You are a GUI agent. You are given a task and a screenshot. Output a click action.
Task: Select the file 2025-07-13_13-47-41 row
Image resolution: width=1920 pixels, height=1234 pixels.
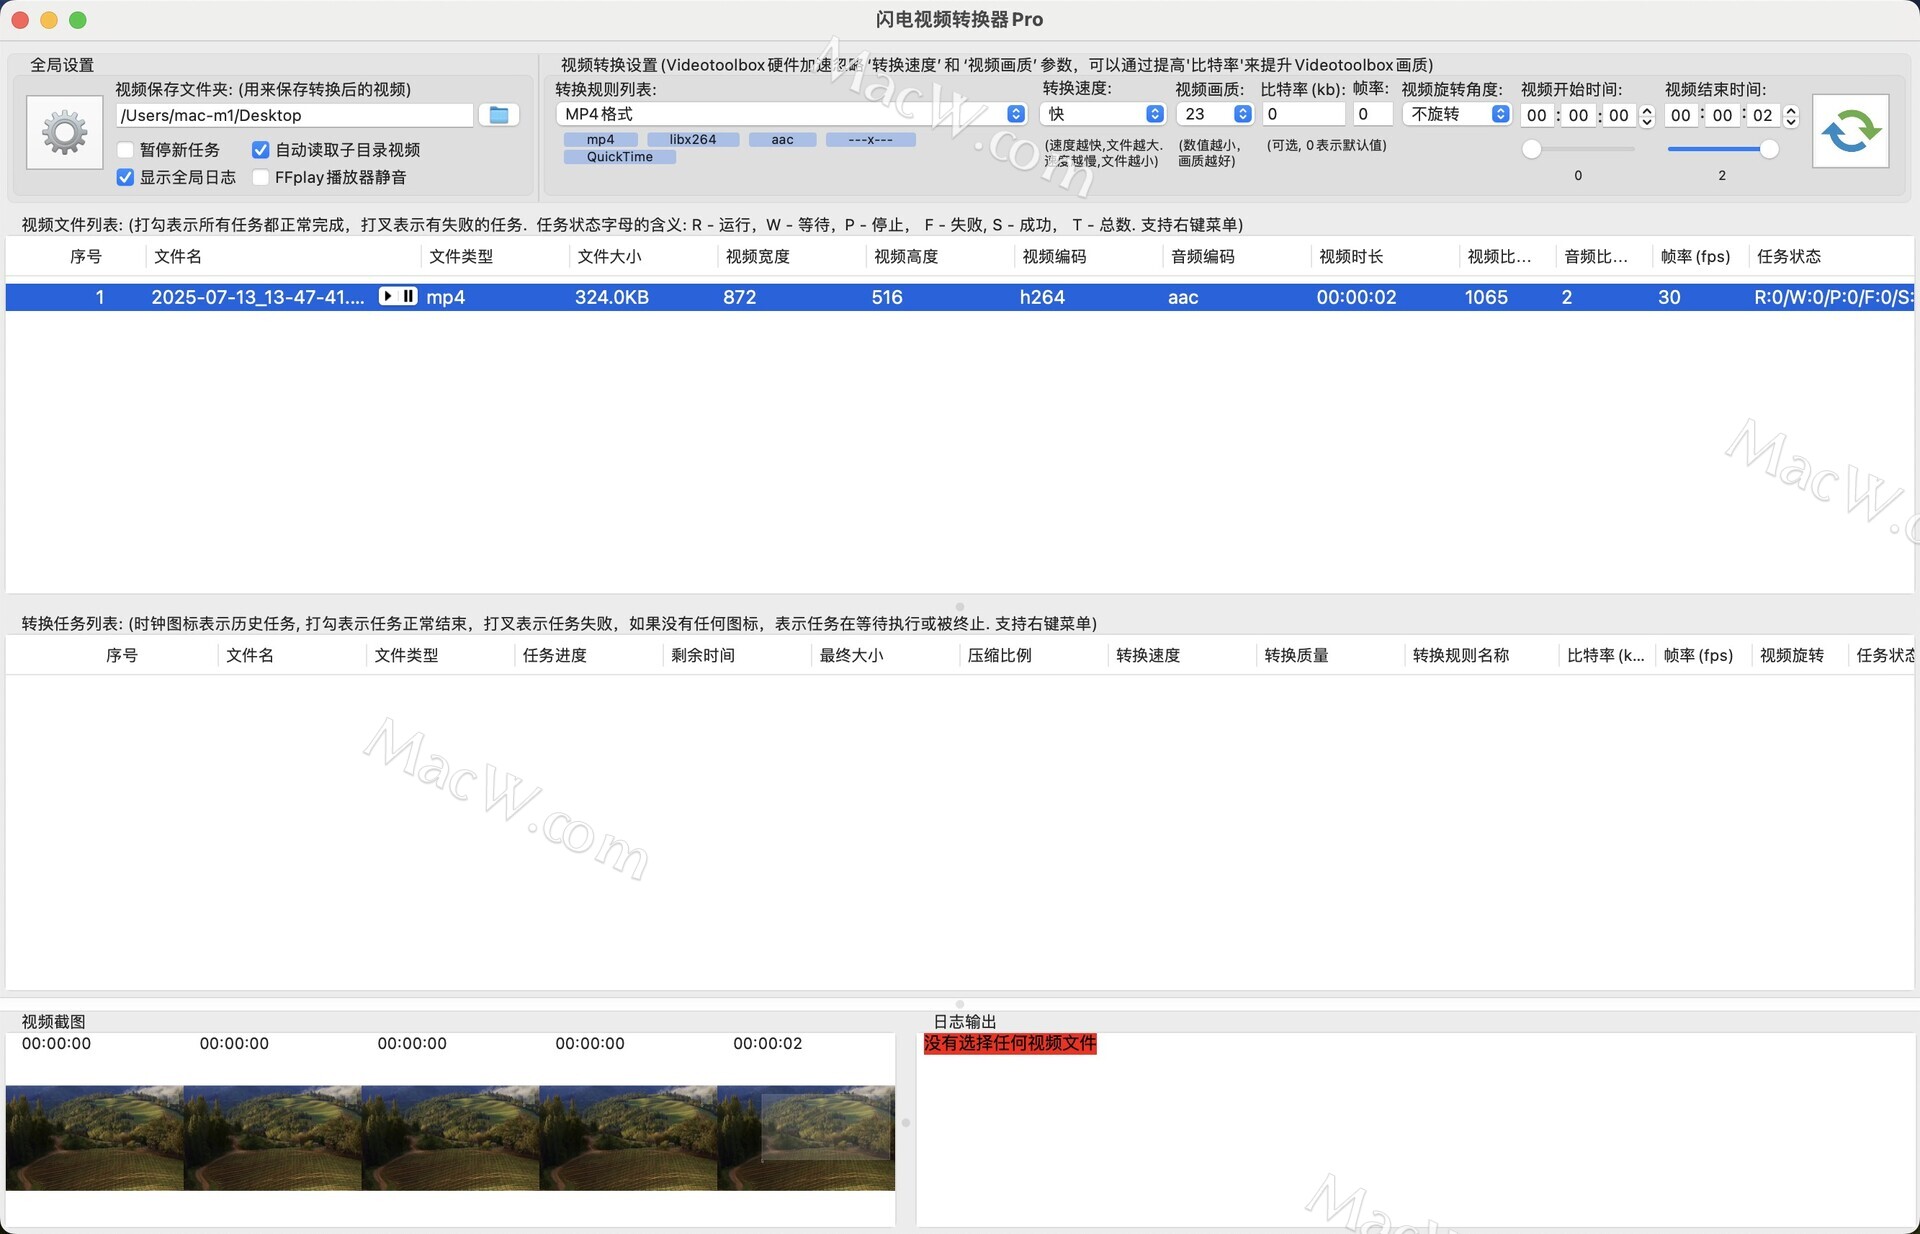pos(960,297)
